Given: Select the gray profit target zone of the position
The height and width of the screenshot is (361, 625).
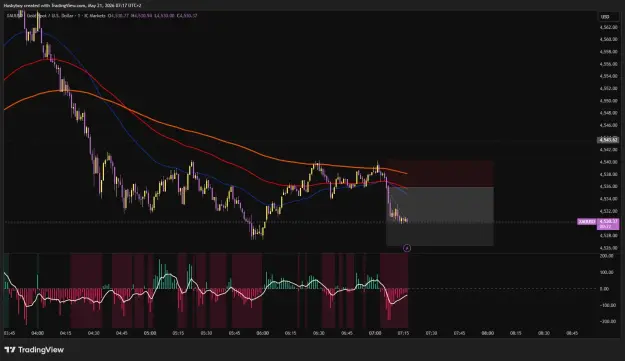Looking at the screenshot, I should (x=440, y=216).
